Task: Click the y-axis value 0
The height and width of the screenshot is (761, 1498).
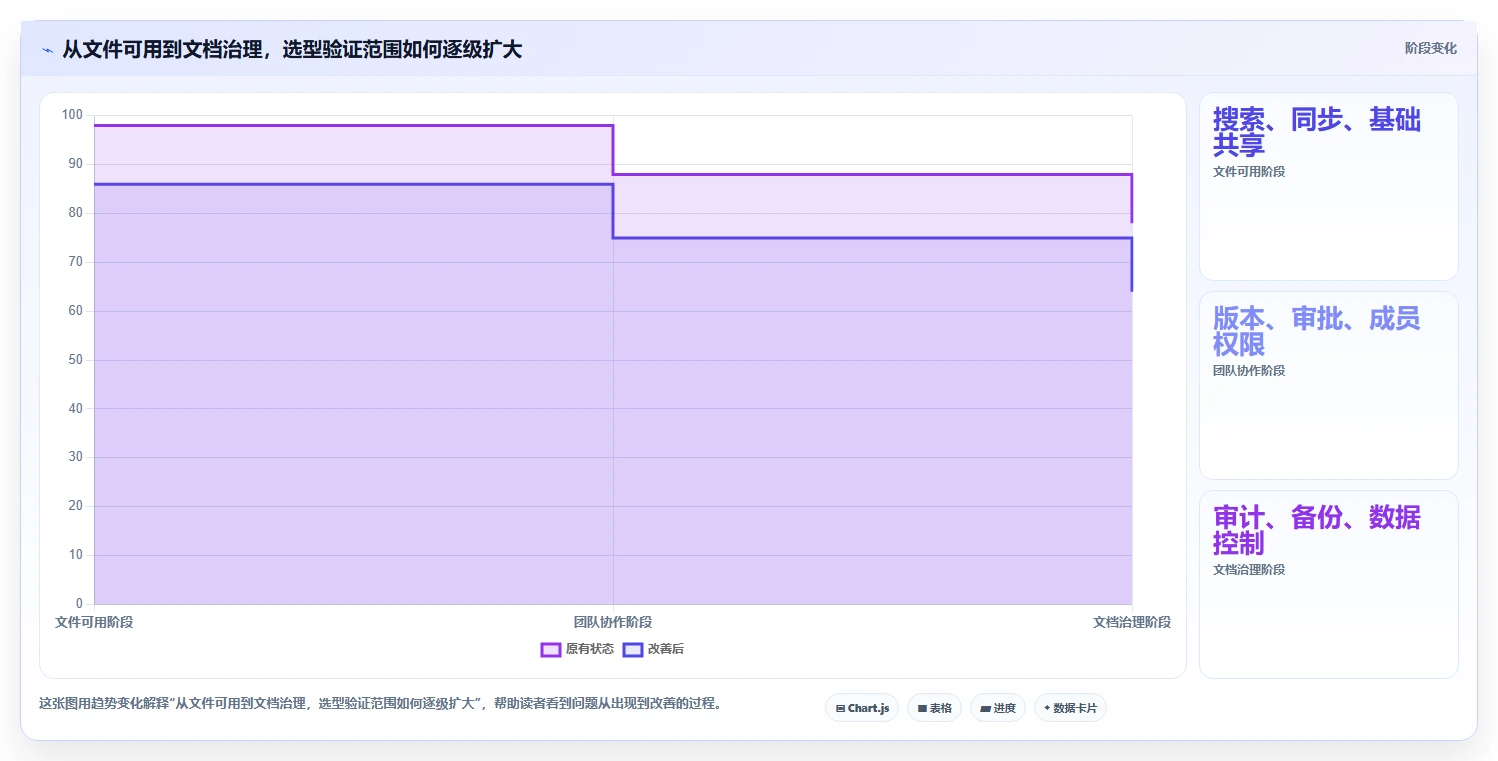Action: 79,604
